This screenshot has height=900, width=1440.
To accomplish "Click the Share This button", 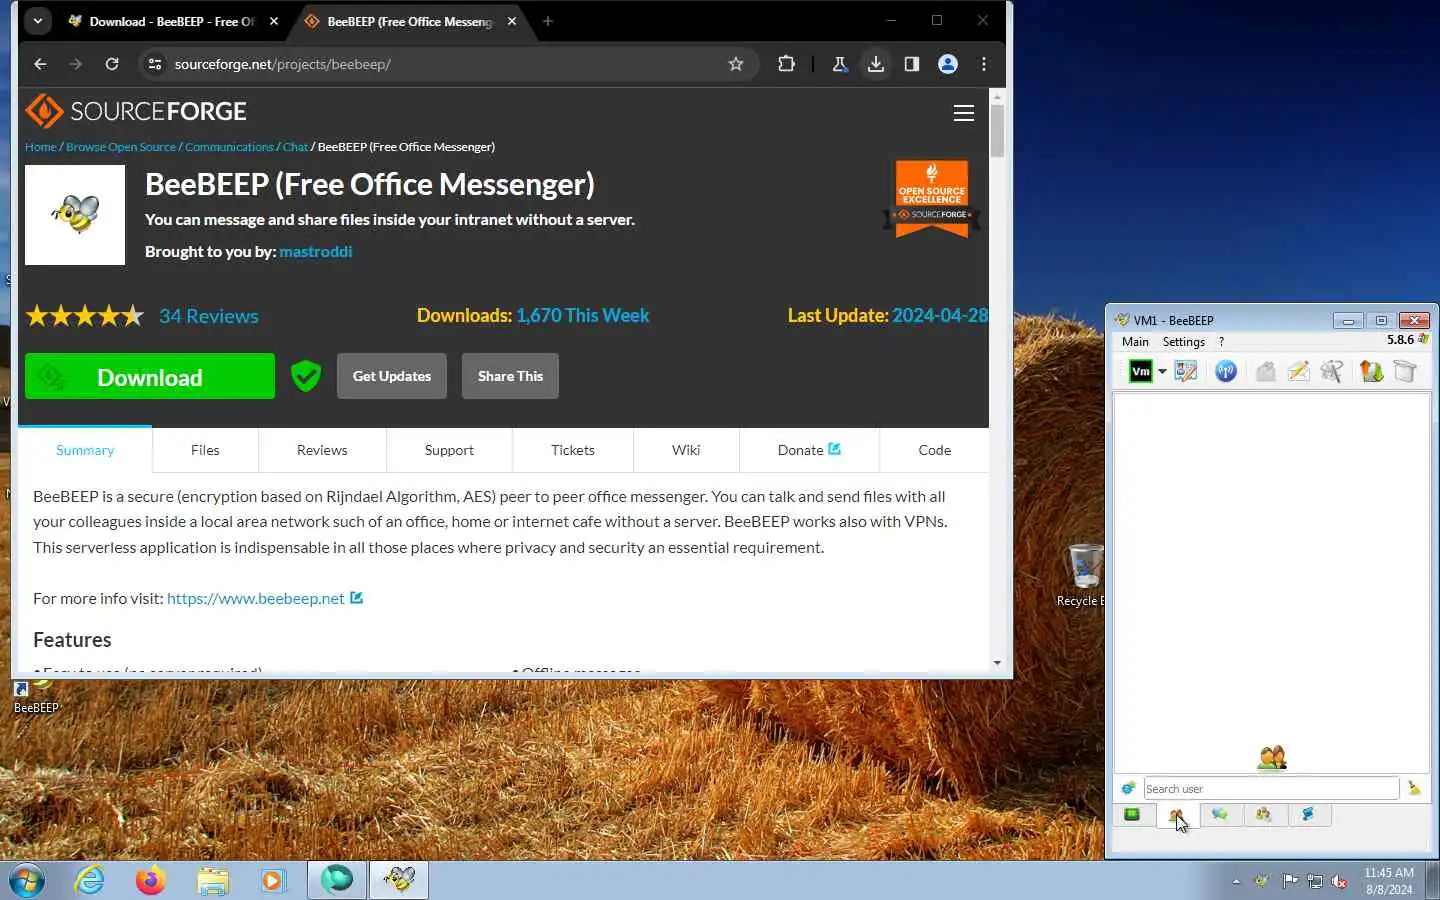I will [x=510, y=376].
